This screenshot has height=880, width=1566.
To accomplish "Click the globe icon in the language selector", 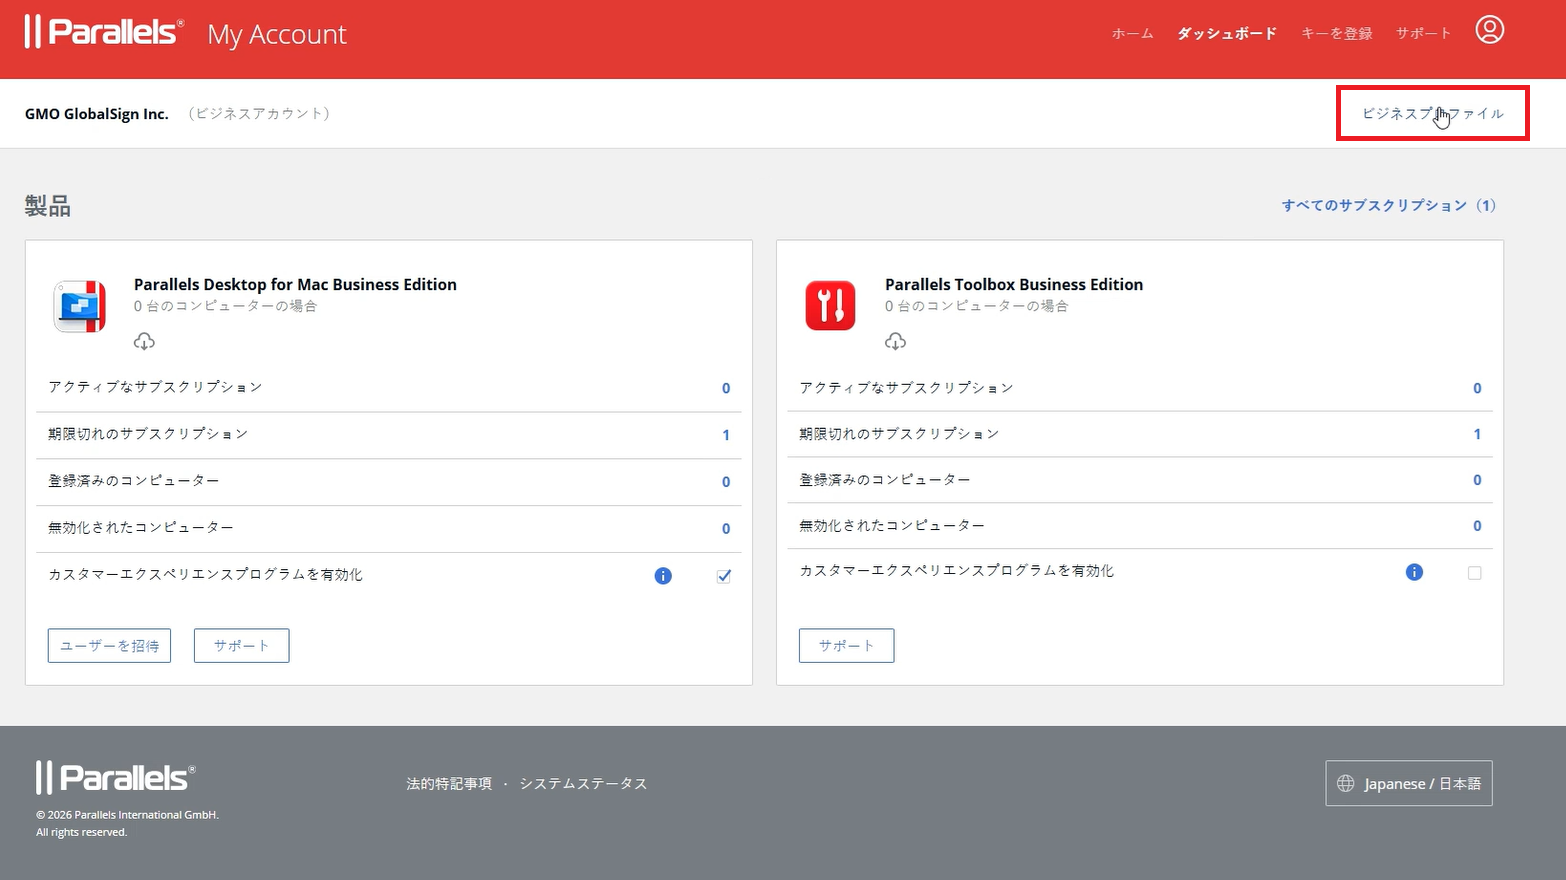I will (x=1346, y=783).
